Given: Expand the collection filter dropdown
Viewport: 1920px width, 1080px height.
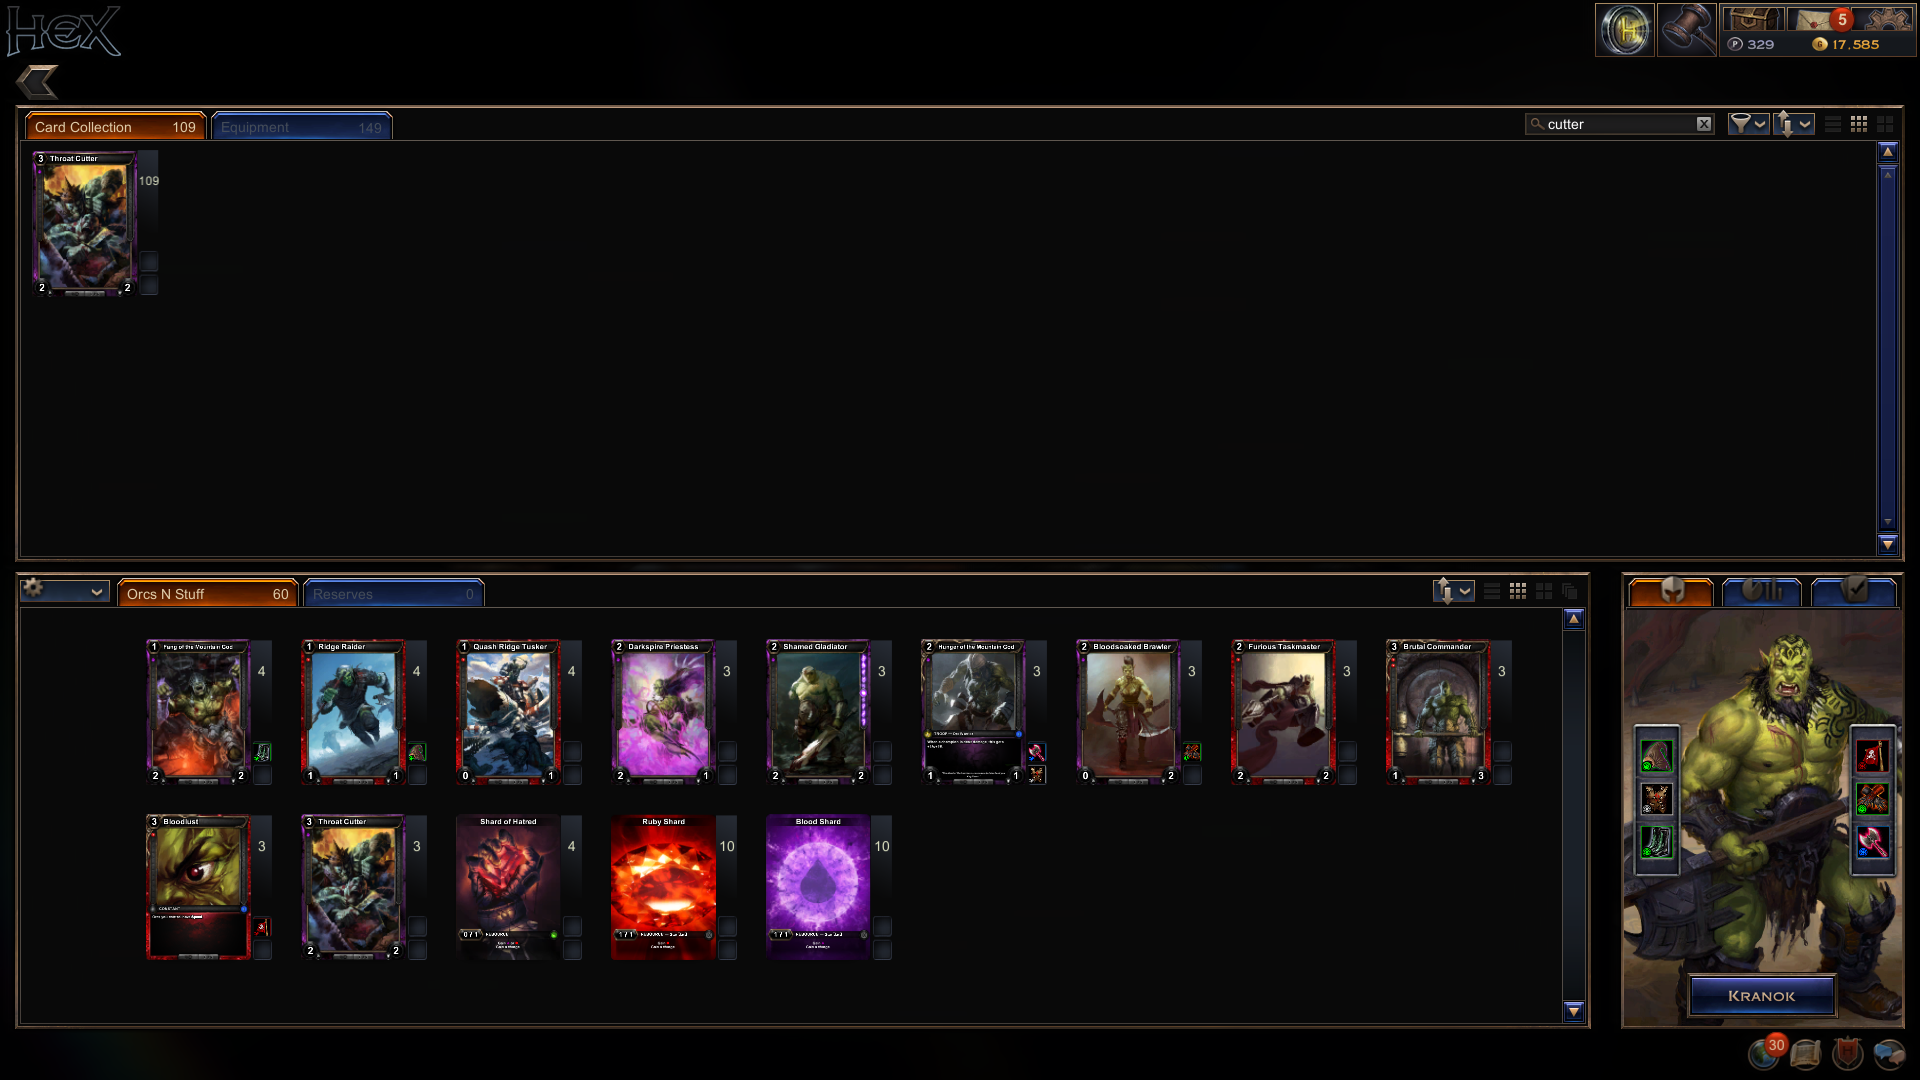Looking at the screenshot, I should [x=1749, y=124].
